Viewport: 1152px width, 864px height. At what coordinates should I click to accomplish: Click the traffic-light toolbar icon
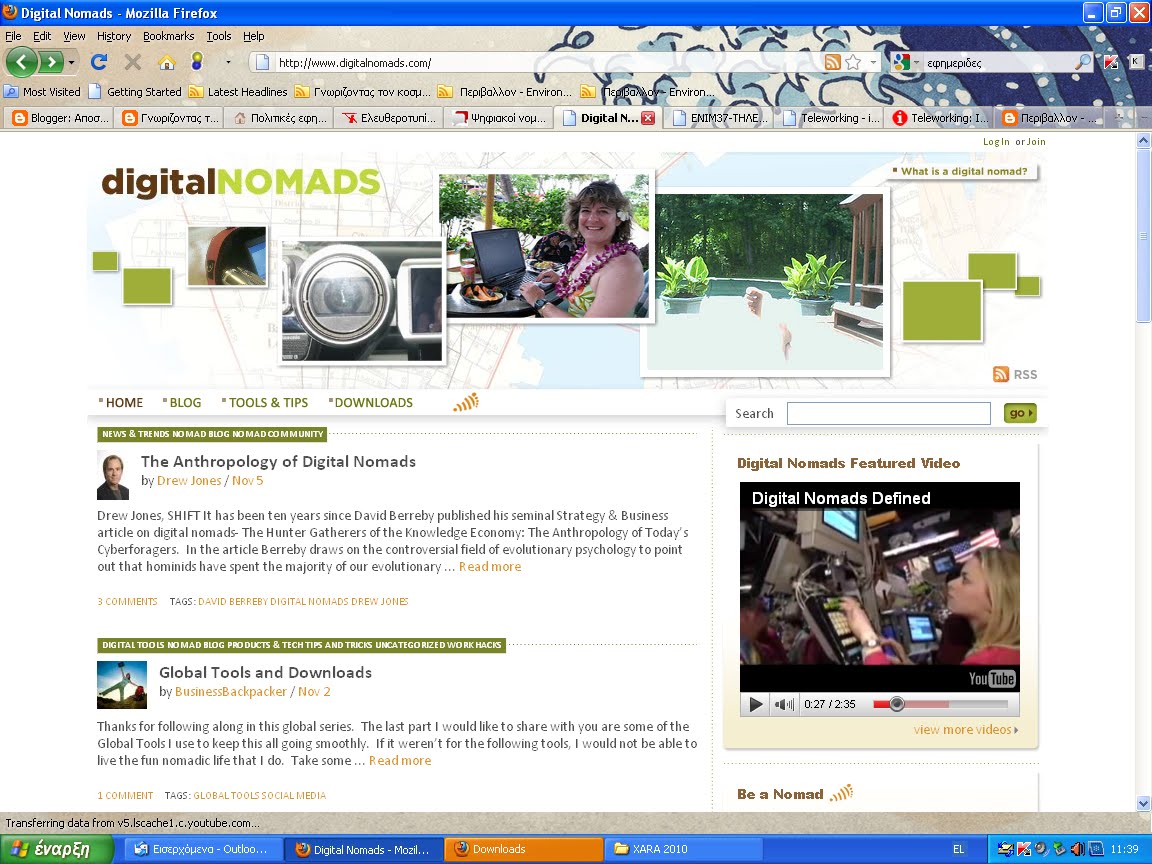[197, 62]
